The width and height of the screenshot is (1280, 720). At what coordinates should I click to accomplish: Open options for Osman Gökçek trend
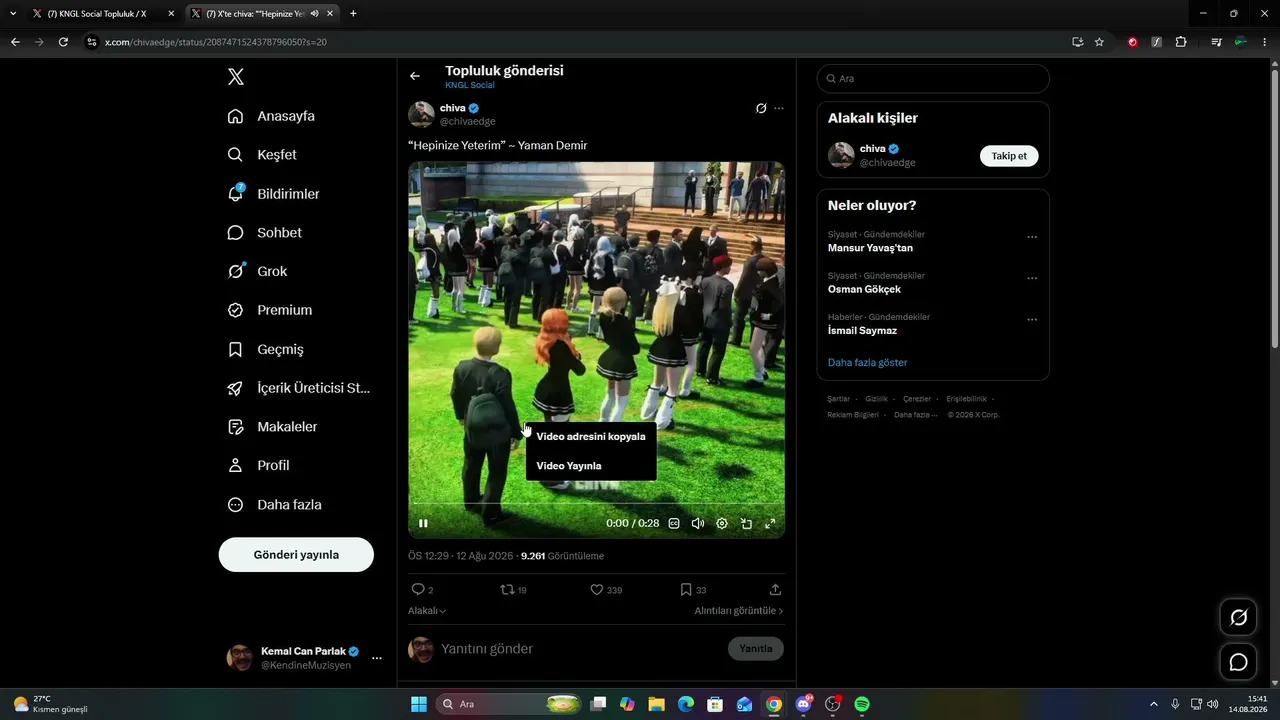pos(1032,279)
